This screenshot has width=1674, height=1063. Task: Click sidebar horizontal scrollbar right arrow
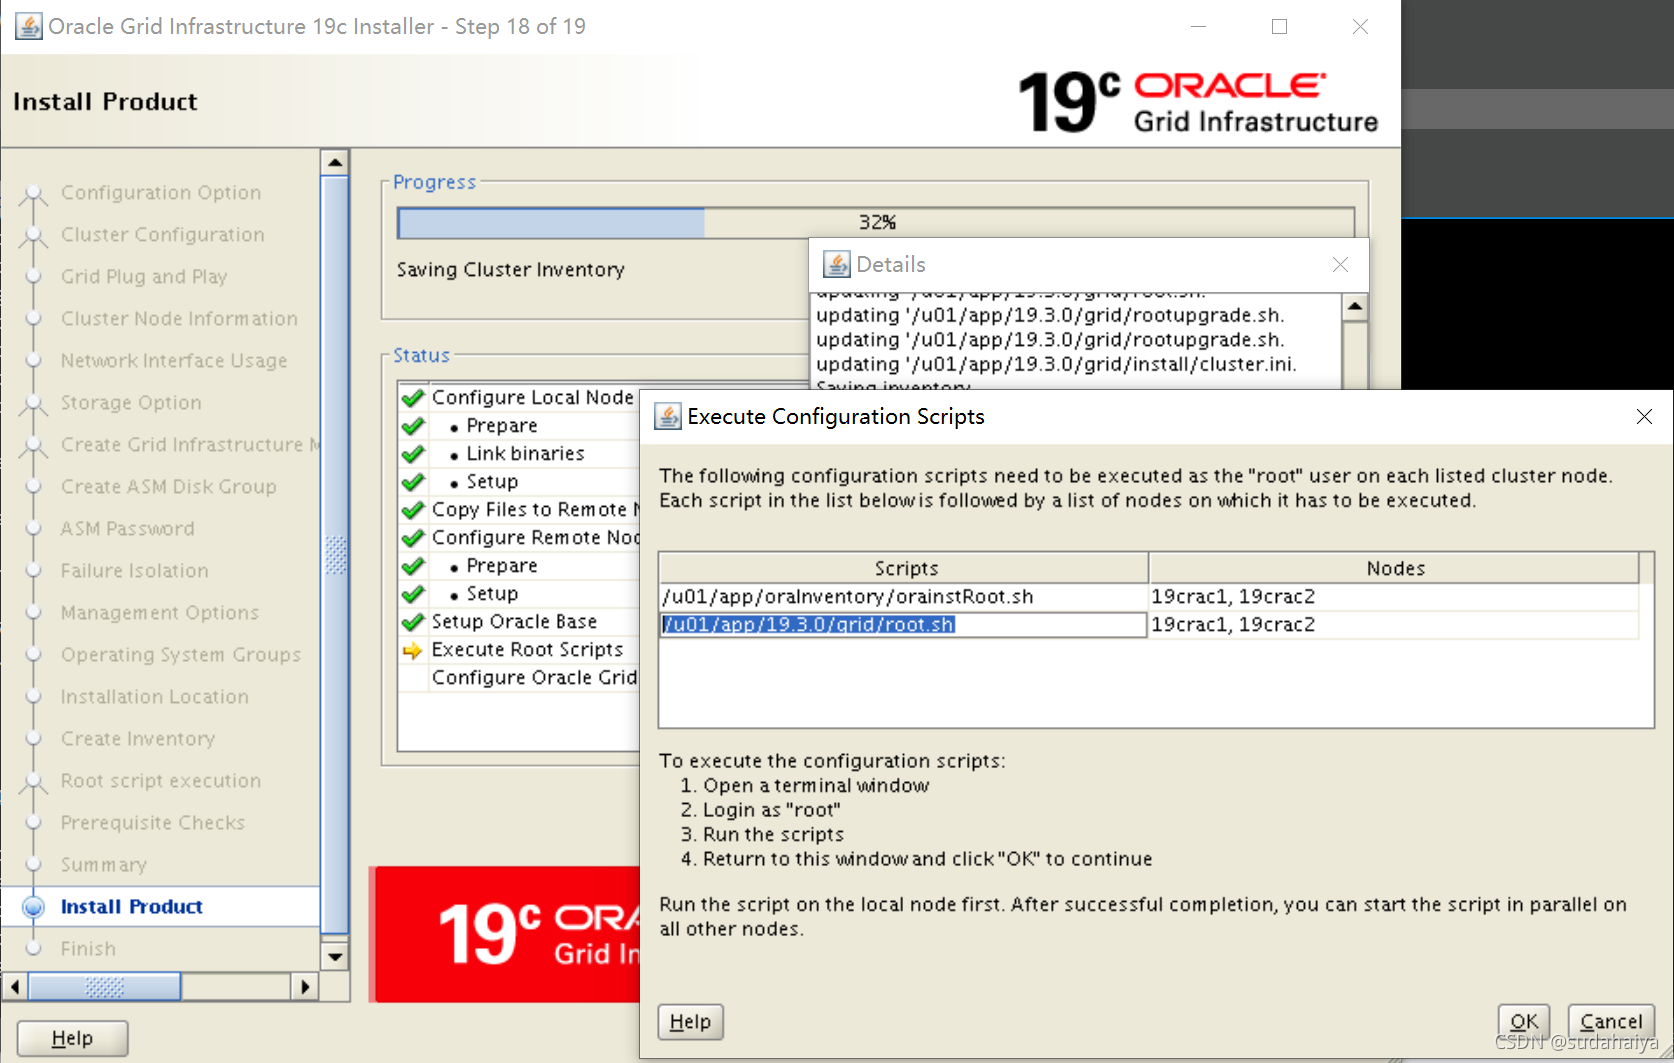click(x=305, y=987)
